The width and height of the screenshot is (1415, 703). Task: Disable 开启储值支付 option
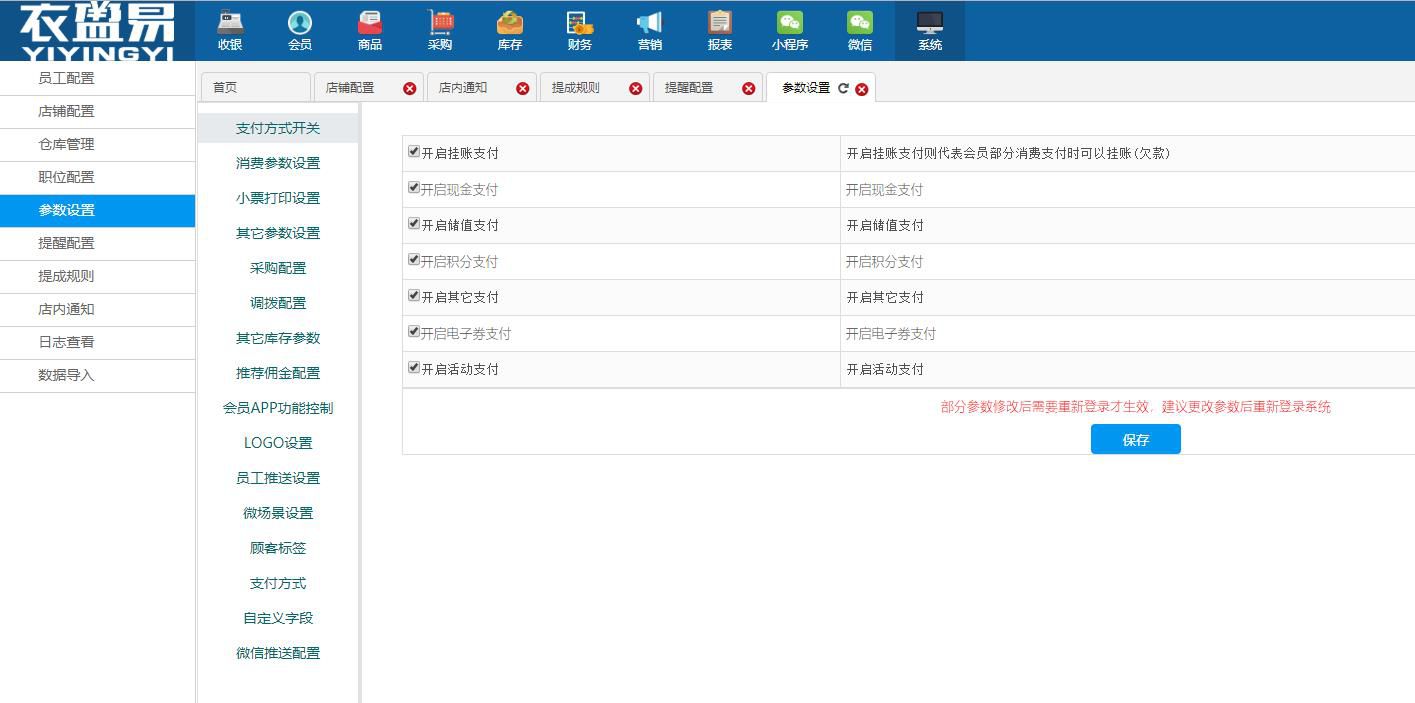(413, 224)
